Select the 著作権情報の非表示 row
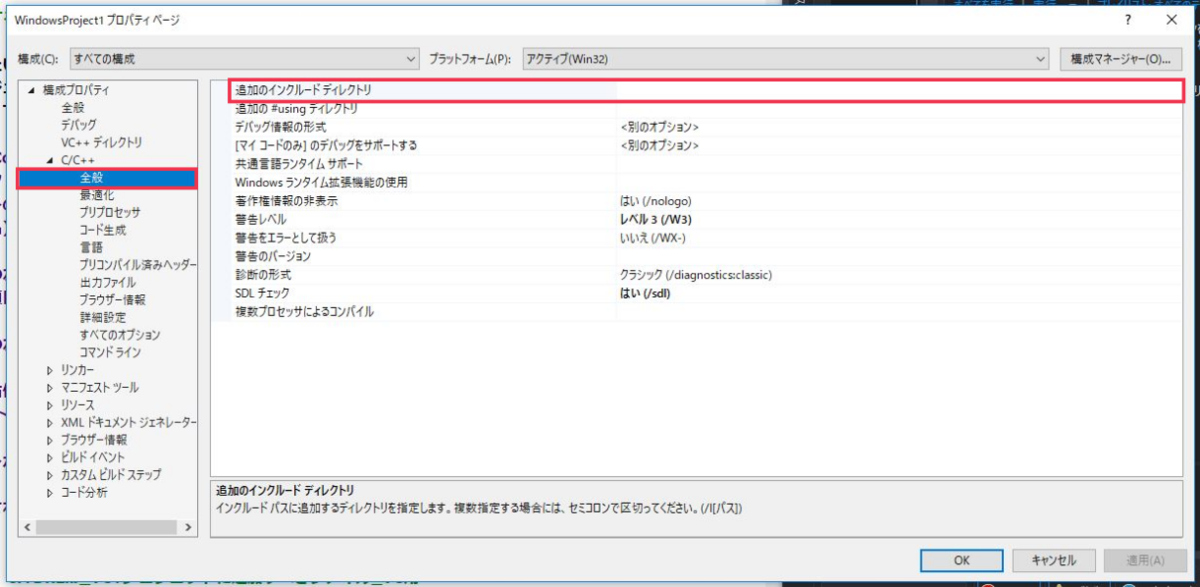1200x587 pixels. [707, 201]
